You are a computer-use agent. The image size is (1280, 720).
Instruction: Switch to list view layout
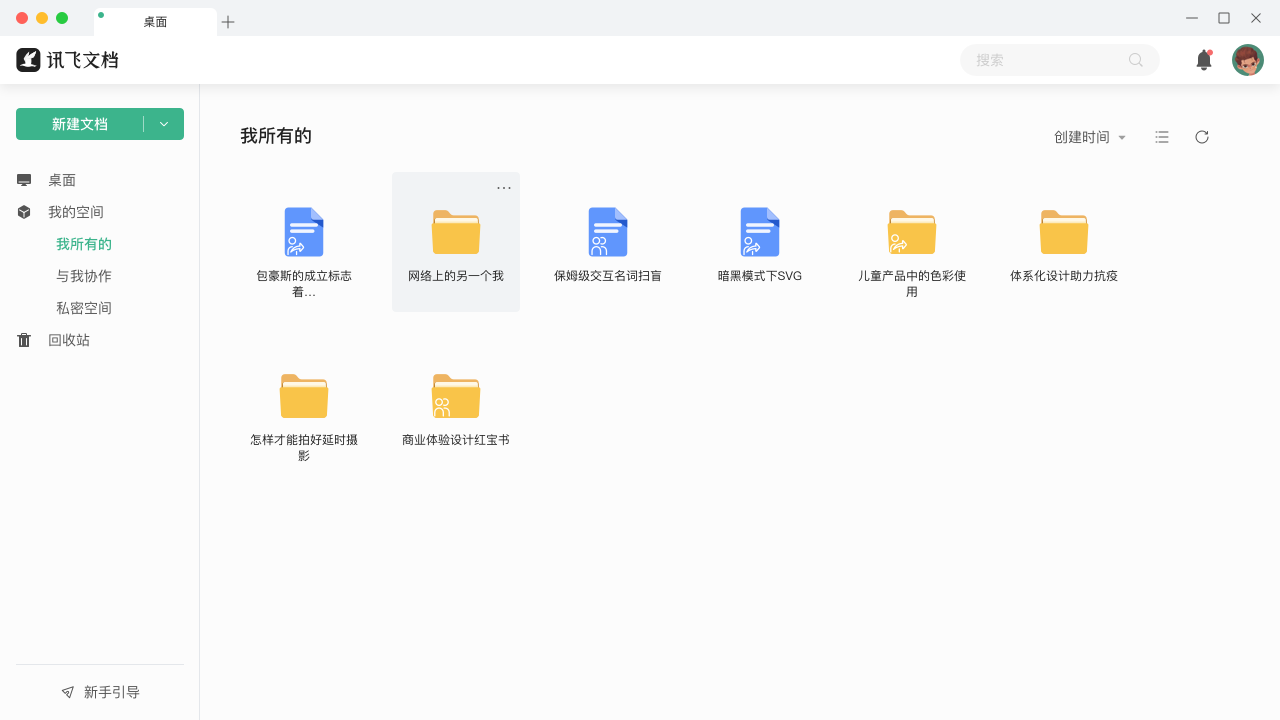pyautogui.click(x=1162, y=137)
